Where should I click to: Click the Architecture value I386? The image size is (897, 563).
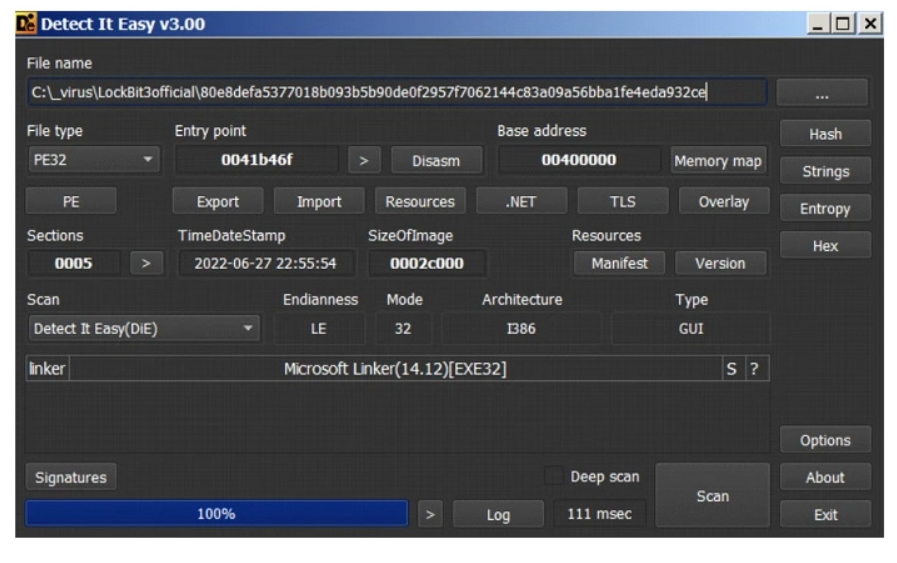[521, 328]
